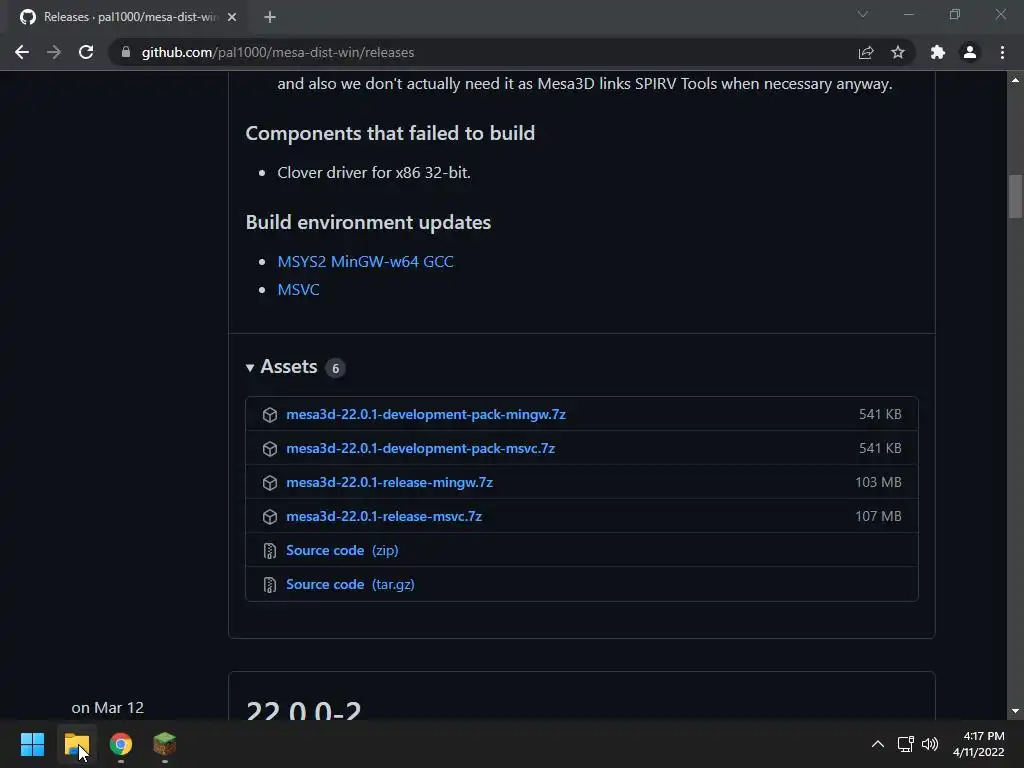Open File Explorer from taskbar
Viewport: 1024px width, 768px height.
[76, 744]
